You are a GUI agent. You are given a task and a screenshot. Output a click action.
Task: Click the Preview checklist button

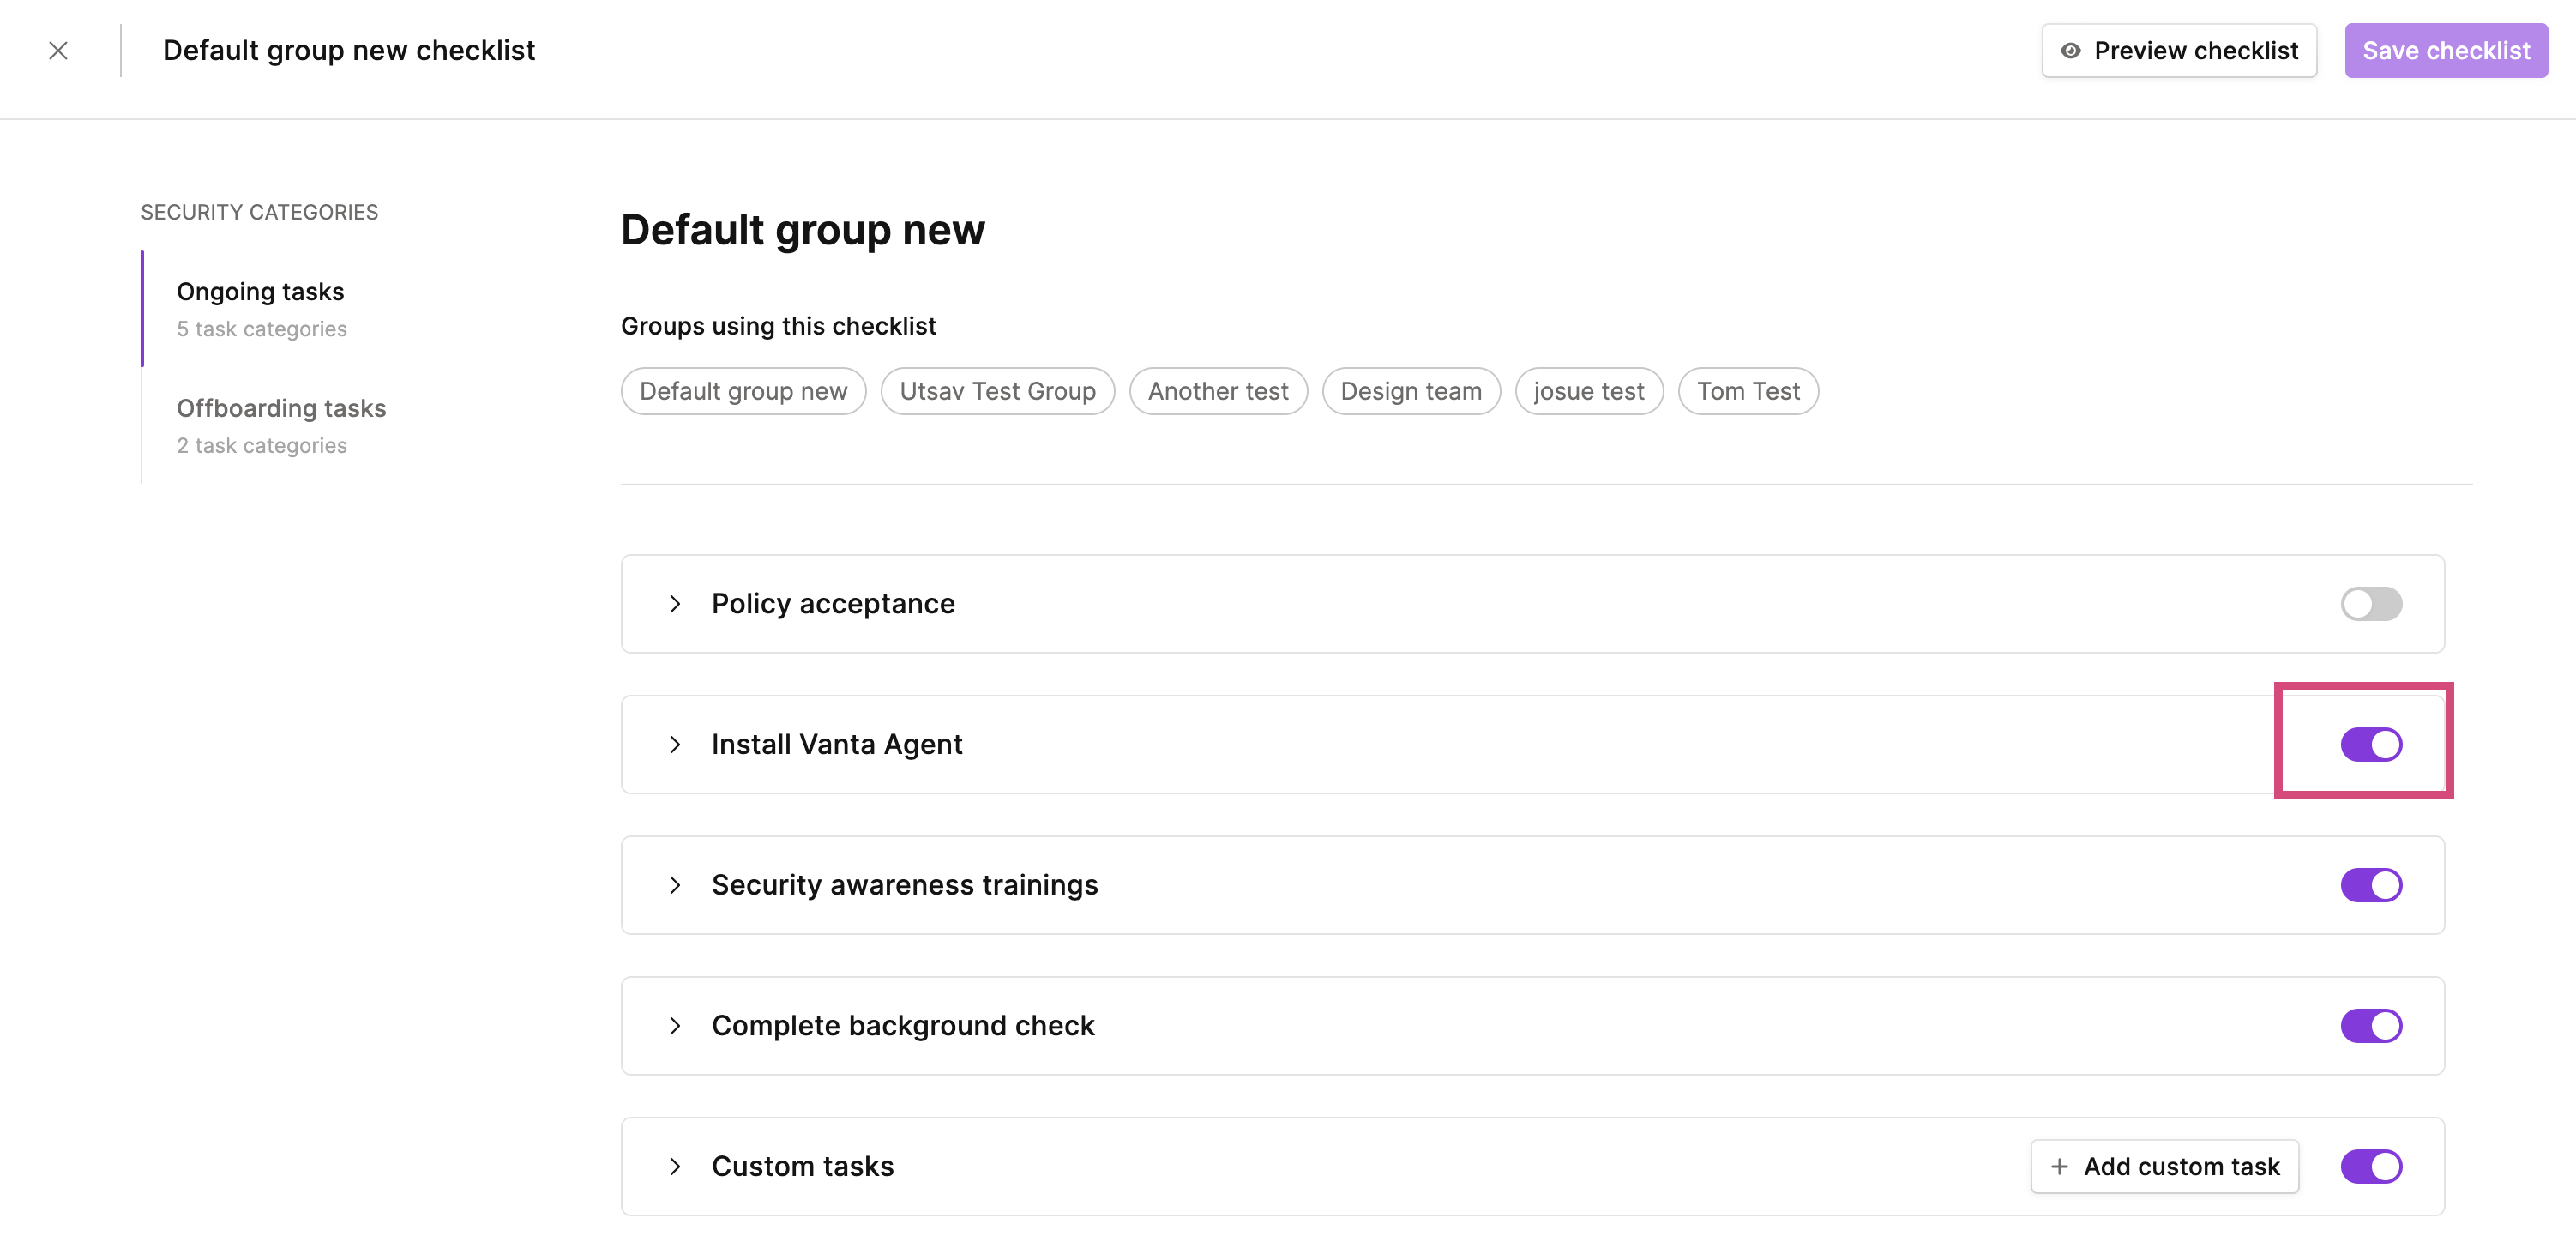tap(2179, 51)
